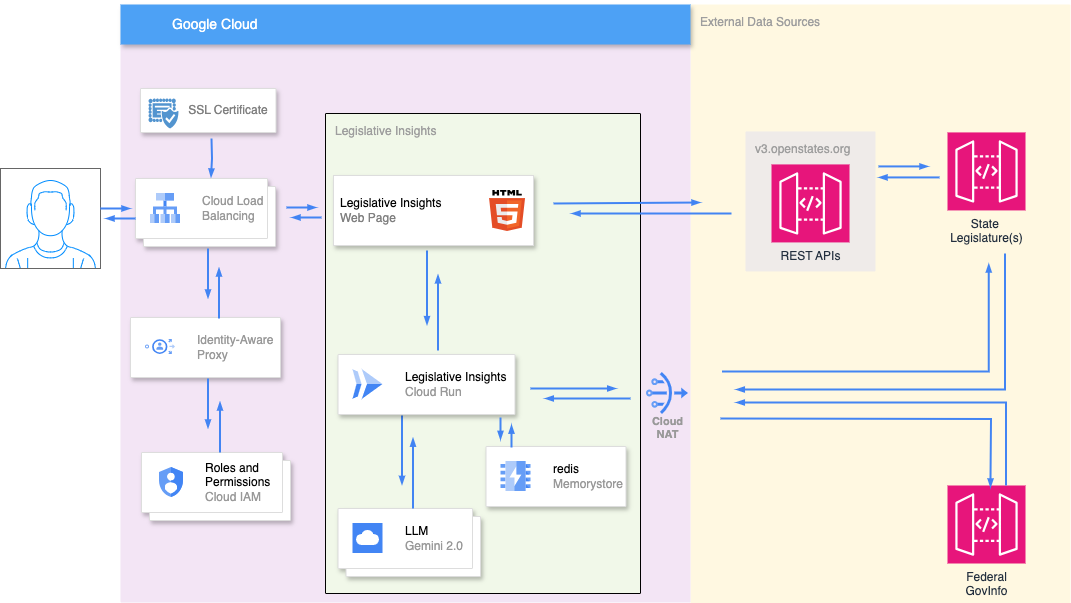Select the Cloud Load Balancing text

coord(232,208)
